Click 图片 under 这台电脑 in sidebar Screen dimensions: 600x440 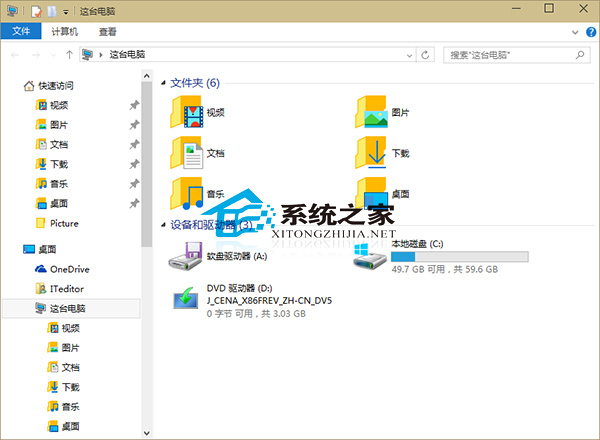(64, 348)
